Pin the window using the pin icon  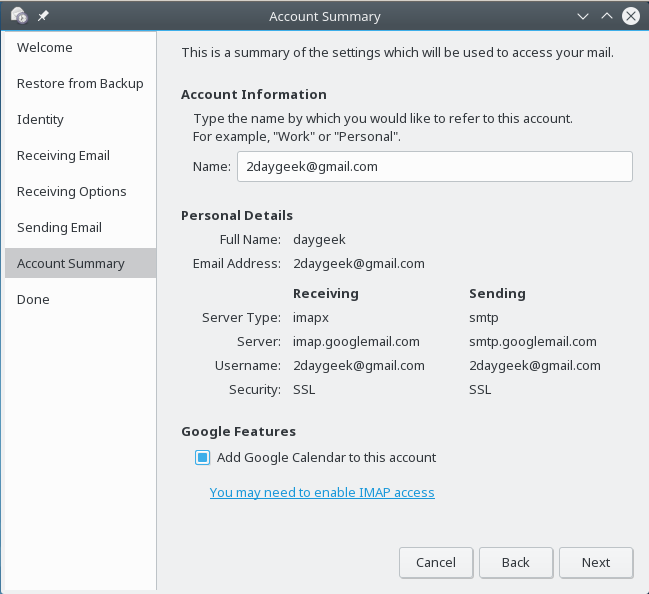click(42, 17)
